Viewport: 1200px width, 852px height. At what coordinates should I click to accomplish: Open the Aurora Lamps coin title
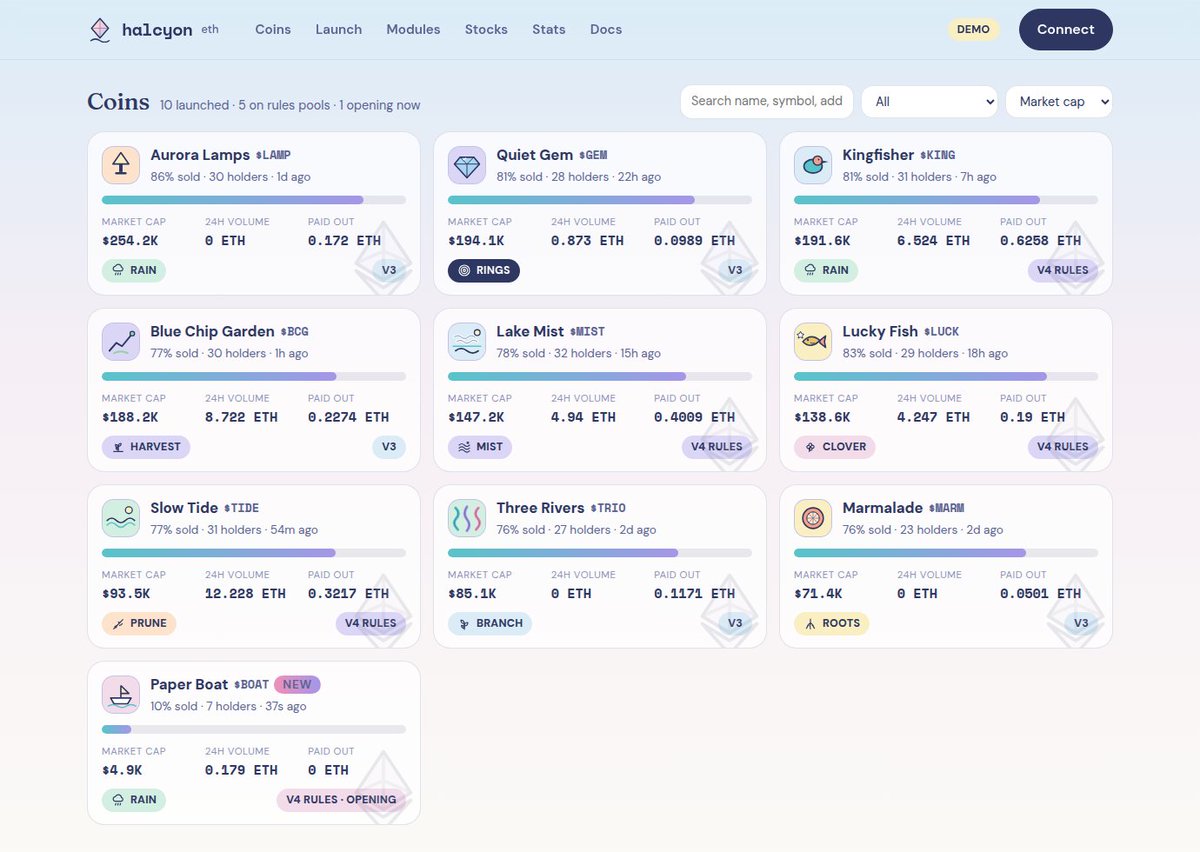[x=200, y=155]
